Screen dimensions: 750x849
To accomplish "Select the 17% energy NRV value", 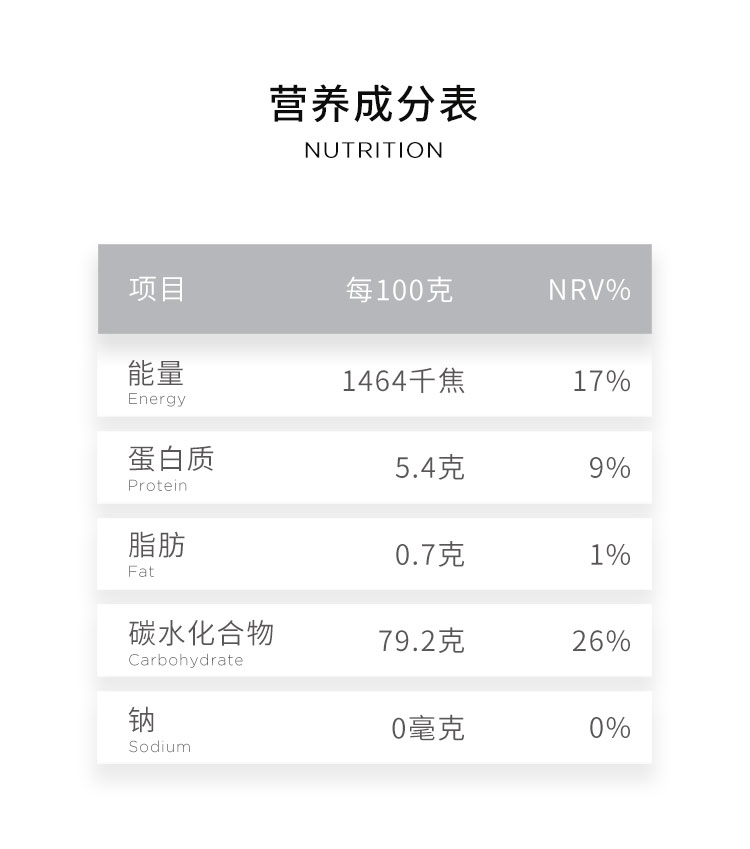I will [601, 381].
